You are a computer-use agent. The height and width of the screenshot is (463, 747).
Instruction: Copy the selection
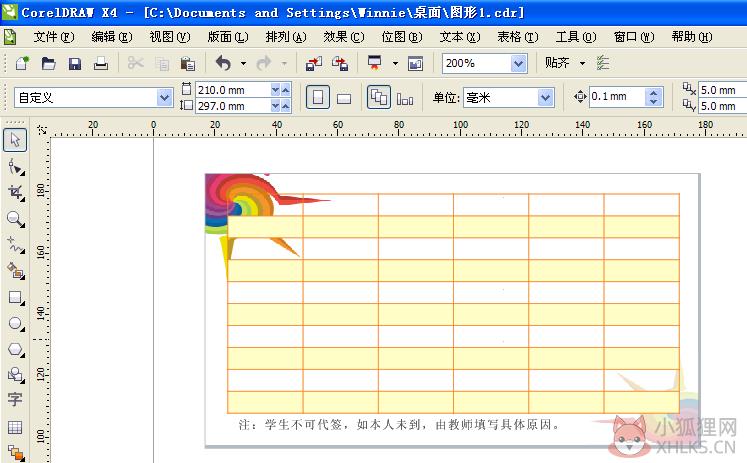(162, 63)
